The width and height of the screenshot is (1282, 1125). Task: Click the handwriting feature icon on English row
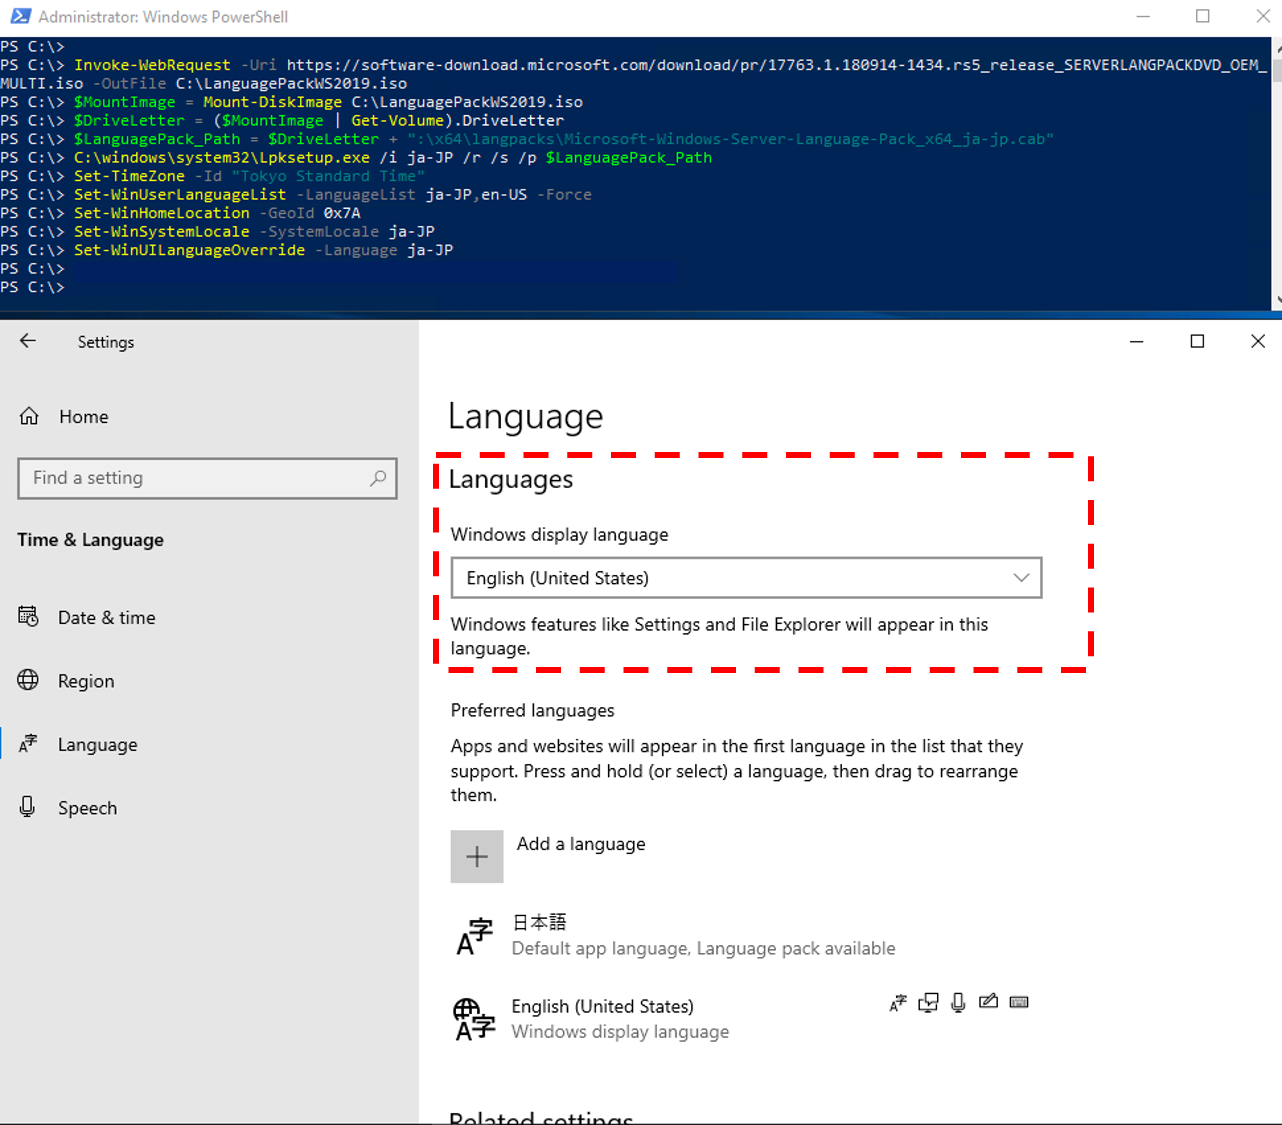[x=988, y=1001]
